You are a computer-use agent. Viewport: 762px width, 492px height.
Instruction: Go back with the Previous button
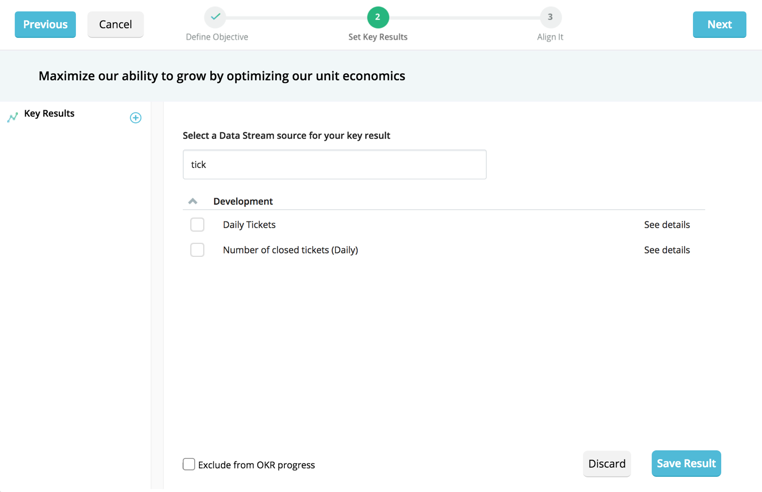point(45,24)
